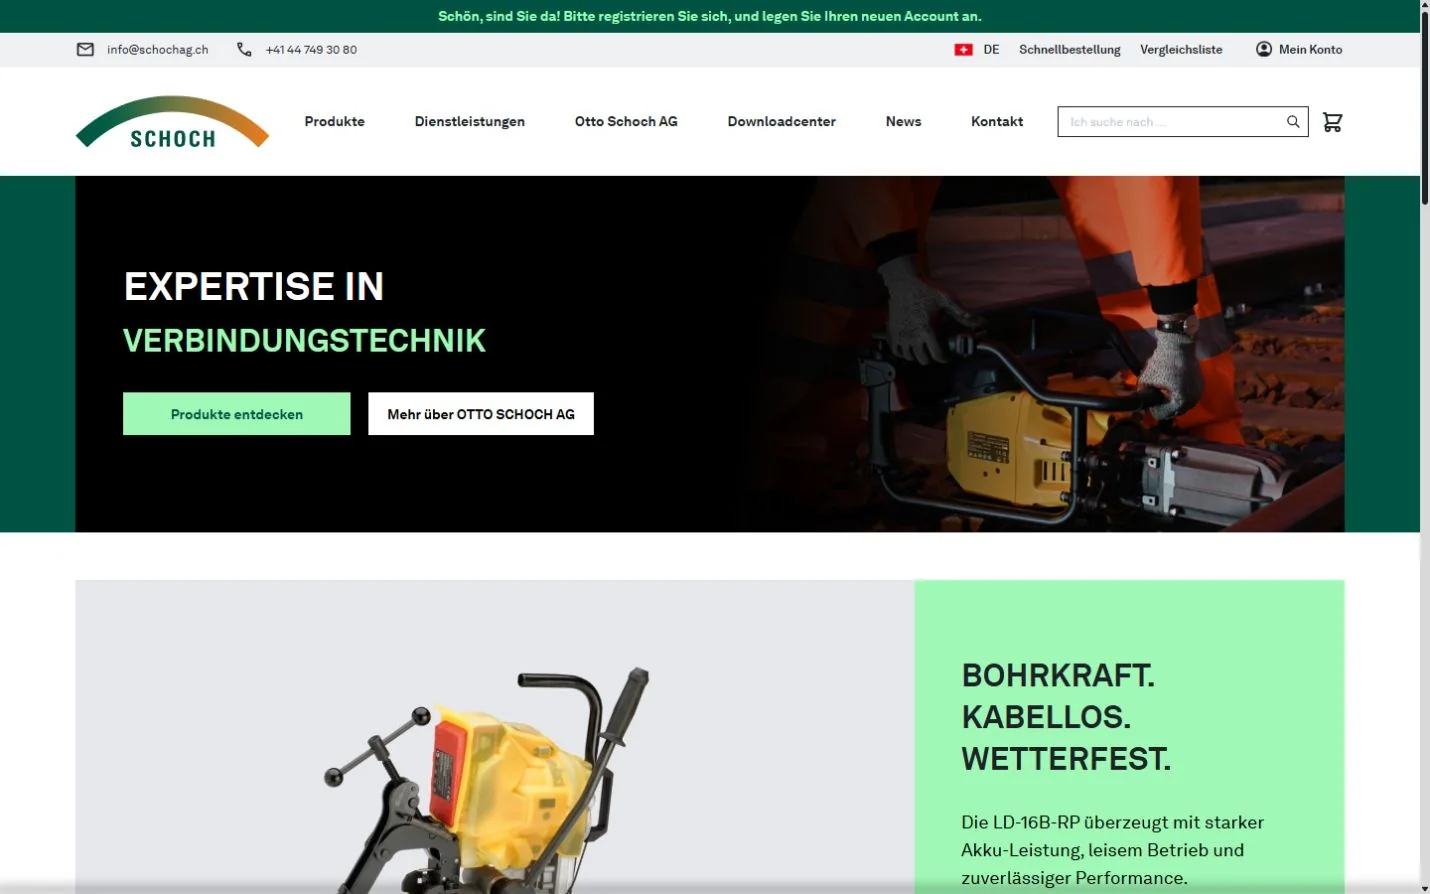This screenshot has width=1430, height=894.
Task: Open the shopping cart
Action: [x=1332, y=122]
